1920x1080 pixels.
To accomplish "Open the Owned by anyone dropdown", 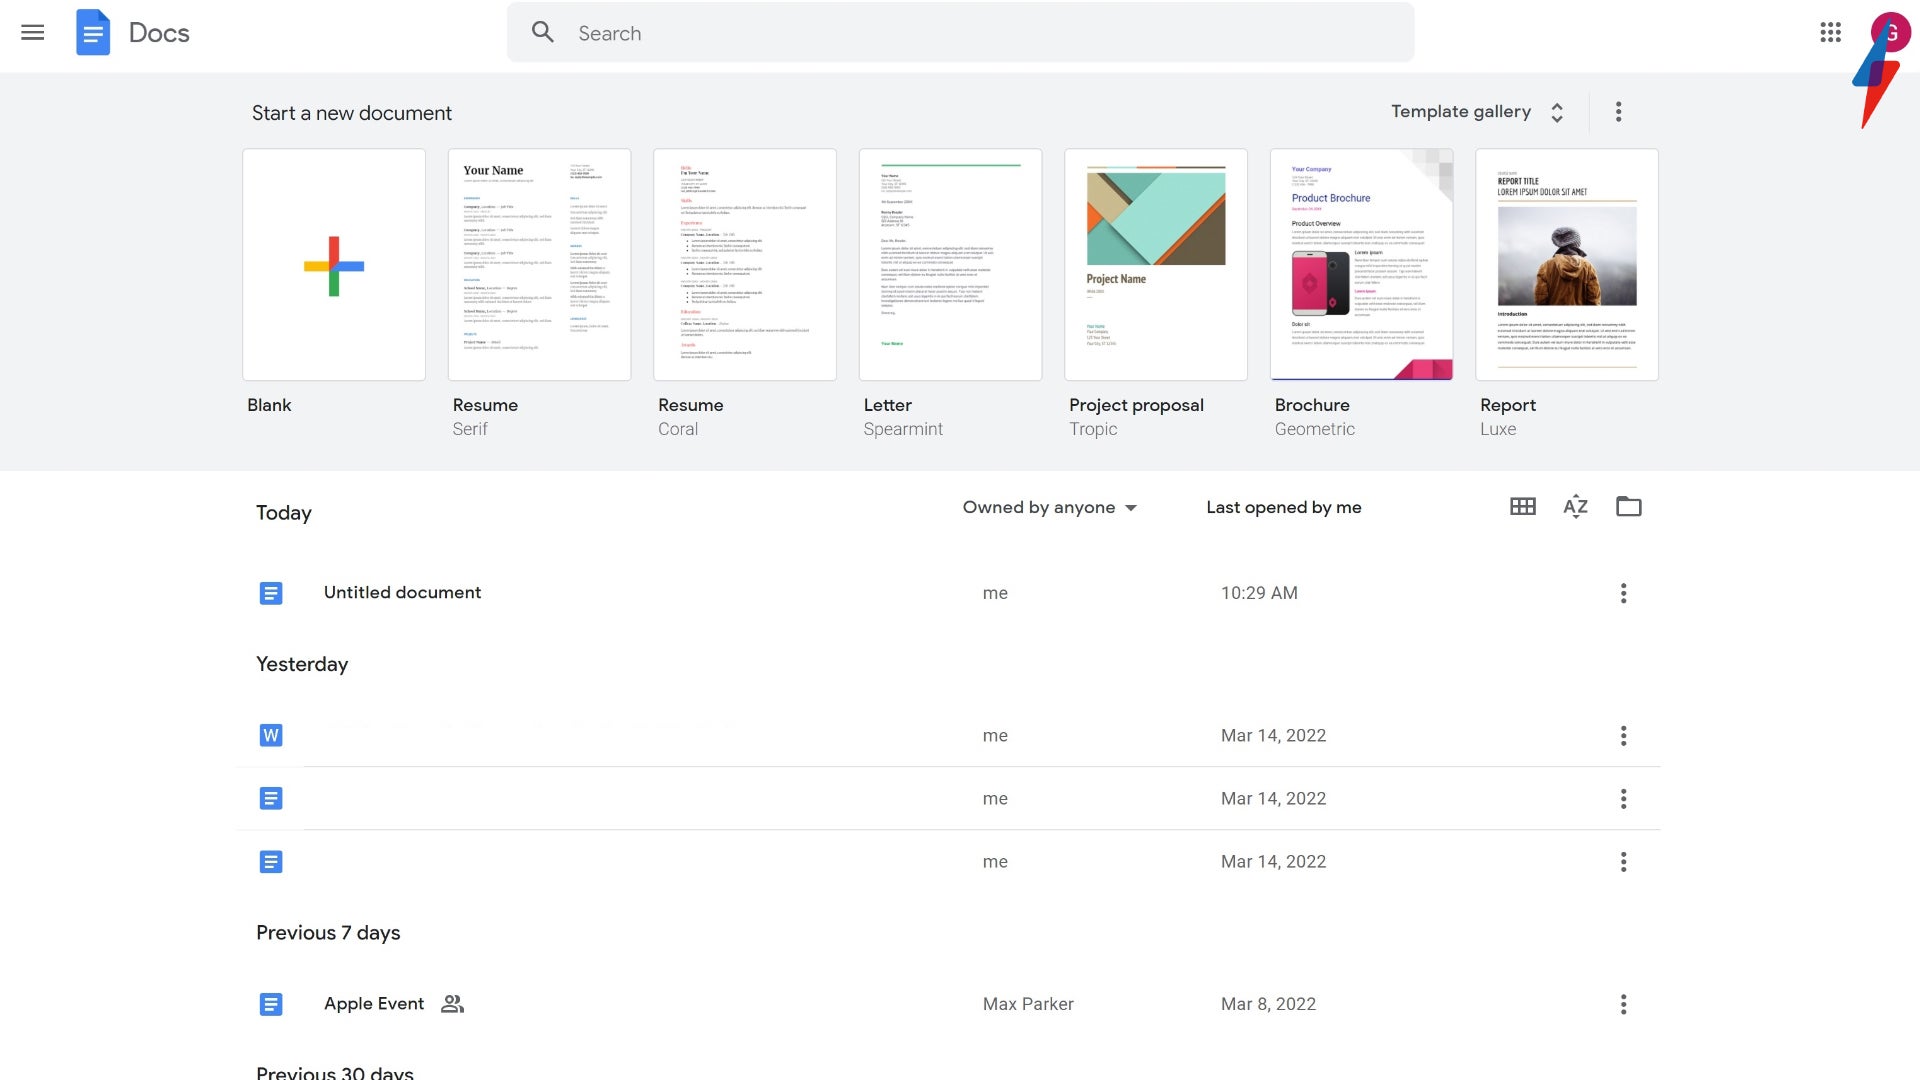I will (1049, 507).
